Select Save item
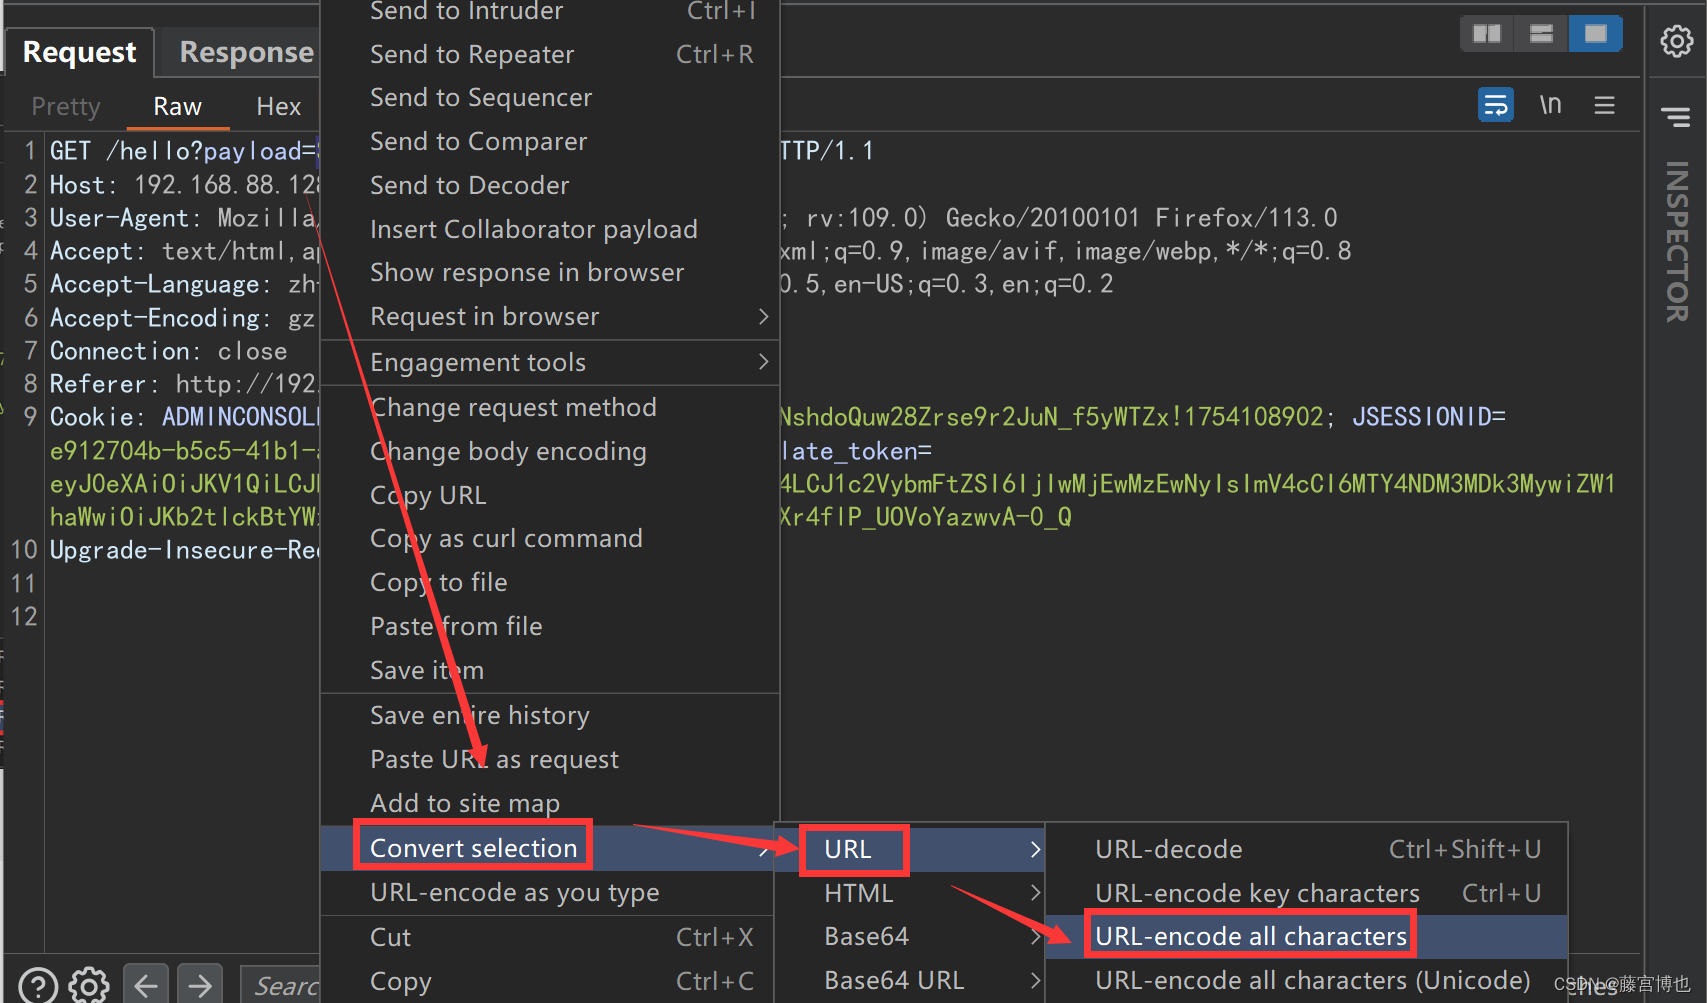 [x=550, y=670]
